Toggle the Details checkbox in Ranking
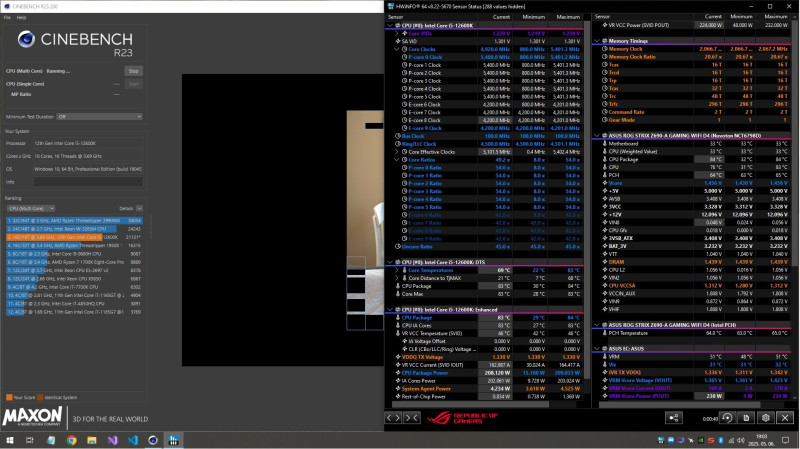 pos(139,209)
